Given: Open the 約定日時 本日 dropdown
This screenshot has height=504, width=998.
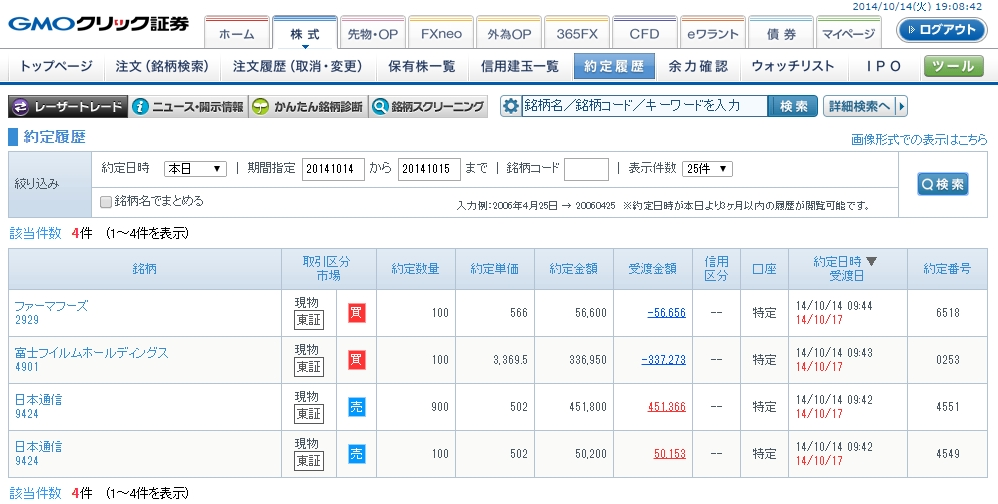Looking at the screenshot, I should coord(195,169).
